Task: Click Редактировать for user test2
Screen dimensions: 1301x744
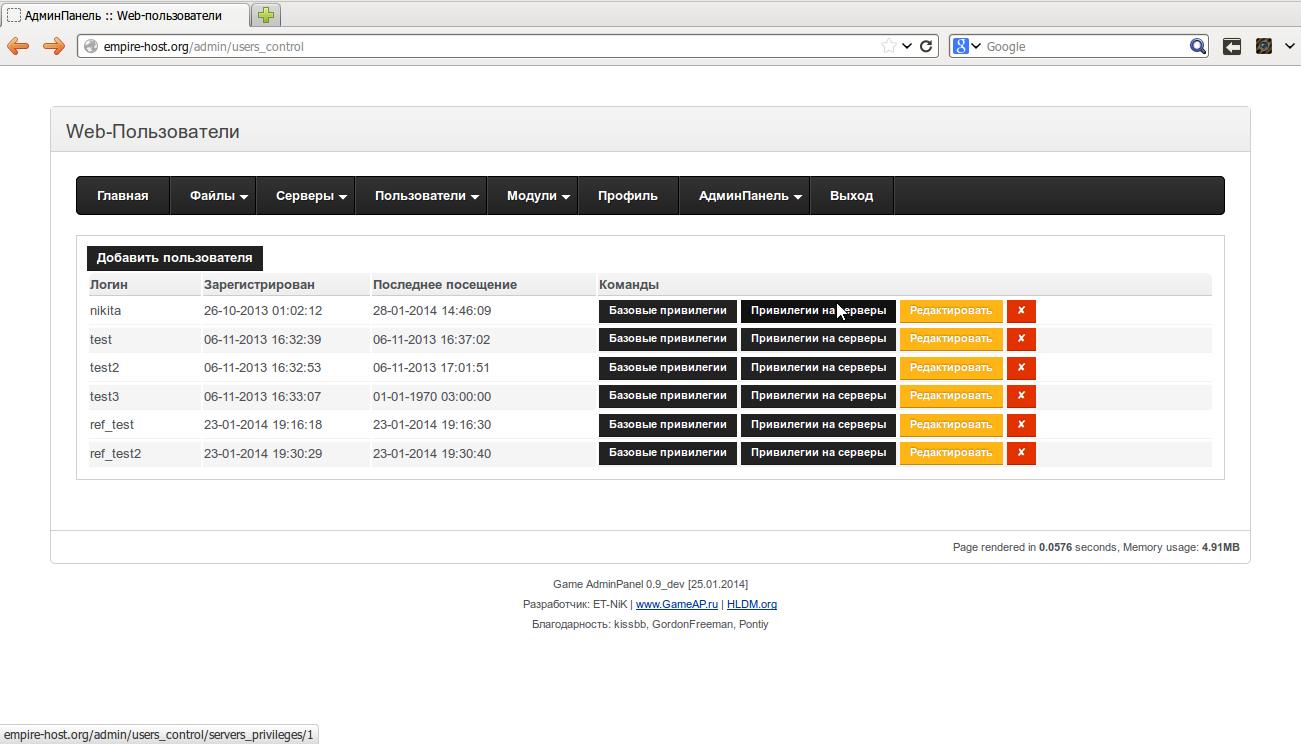Action: point(950,368)
